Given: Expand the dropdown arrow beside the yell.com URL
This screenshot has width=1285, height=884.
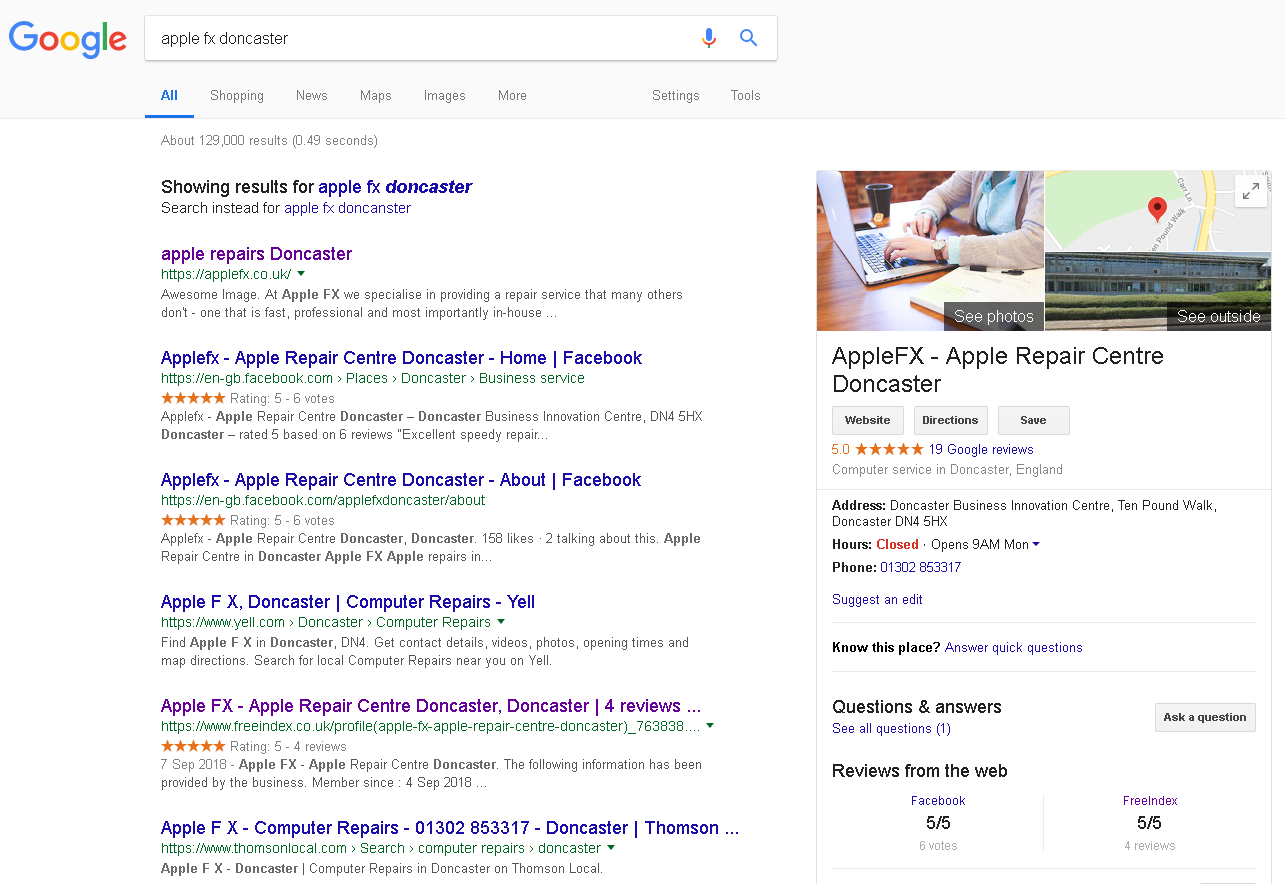Looking at the screenshot, I should pos(500,622).
